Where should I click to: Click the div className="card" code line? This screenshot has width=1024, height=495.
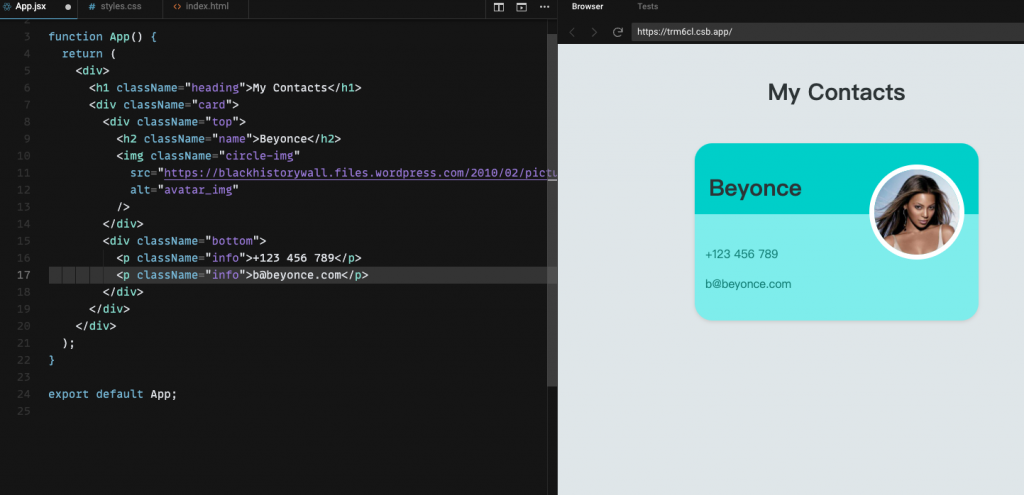click(x=164, y=104)
